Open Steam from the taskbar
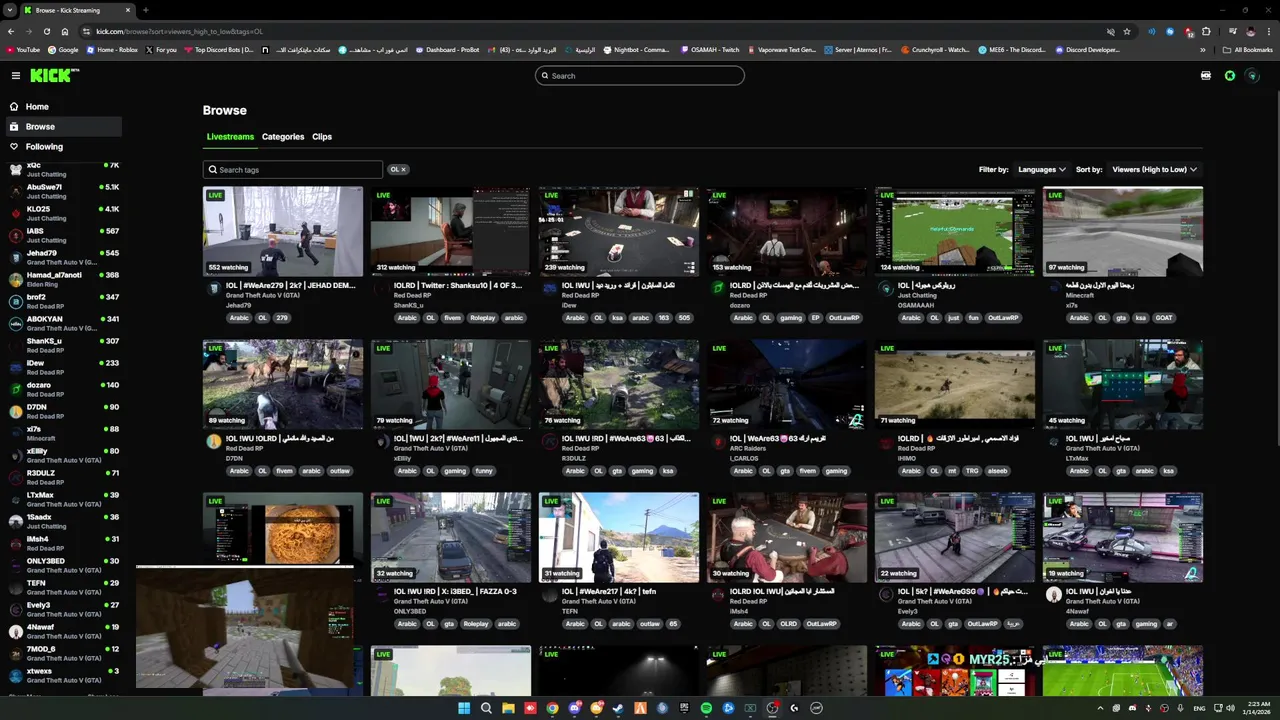This screenshot has height=720, width=1280. click(x=618, y=708)
